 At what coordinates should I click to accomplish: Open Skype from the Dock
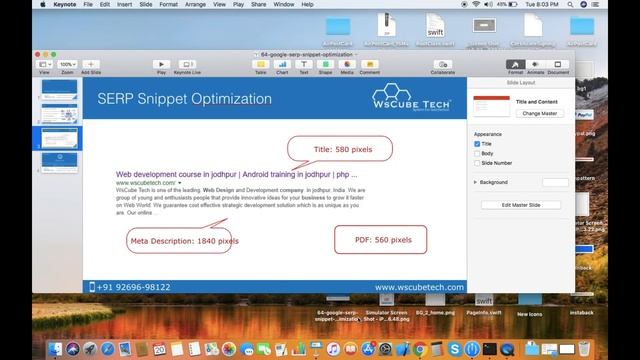(x=454, y=349)
